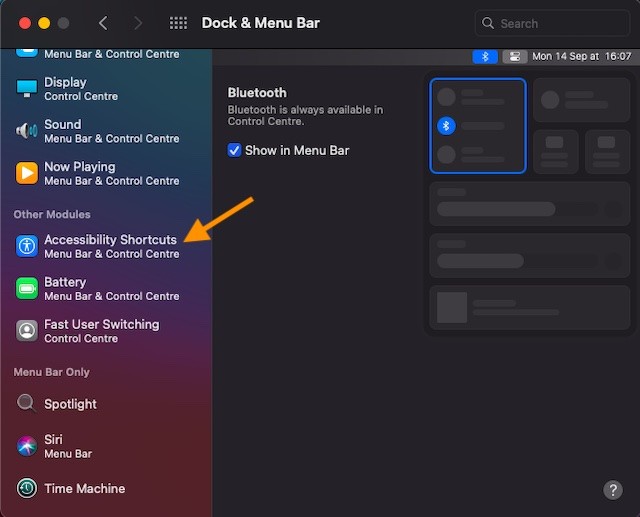
Task: Open help with question mark button
Action: pyautogui.click(x=613, y=490)
